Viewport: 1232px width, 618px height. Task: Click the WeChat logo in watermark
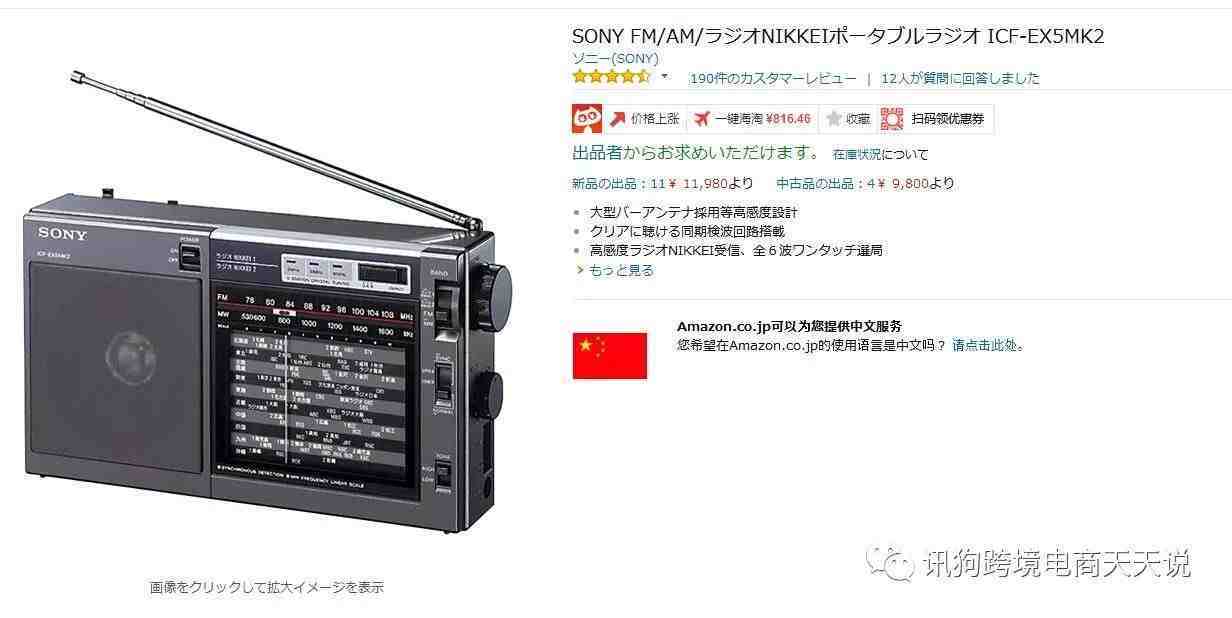click(890, 563)
